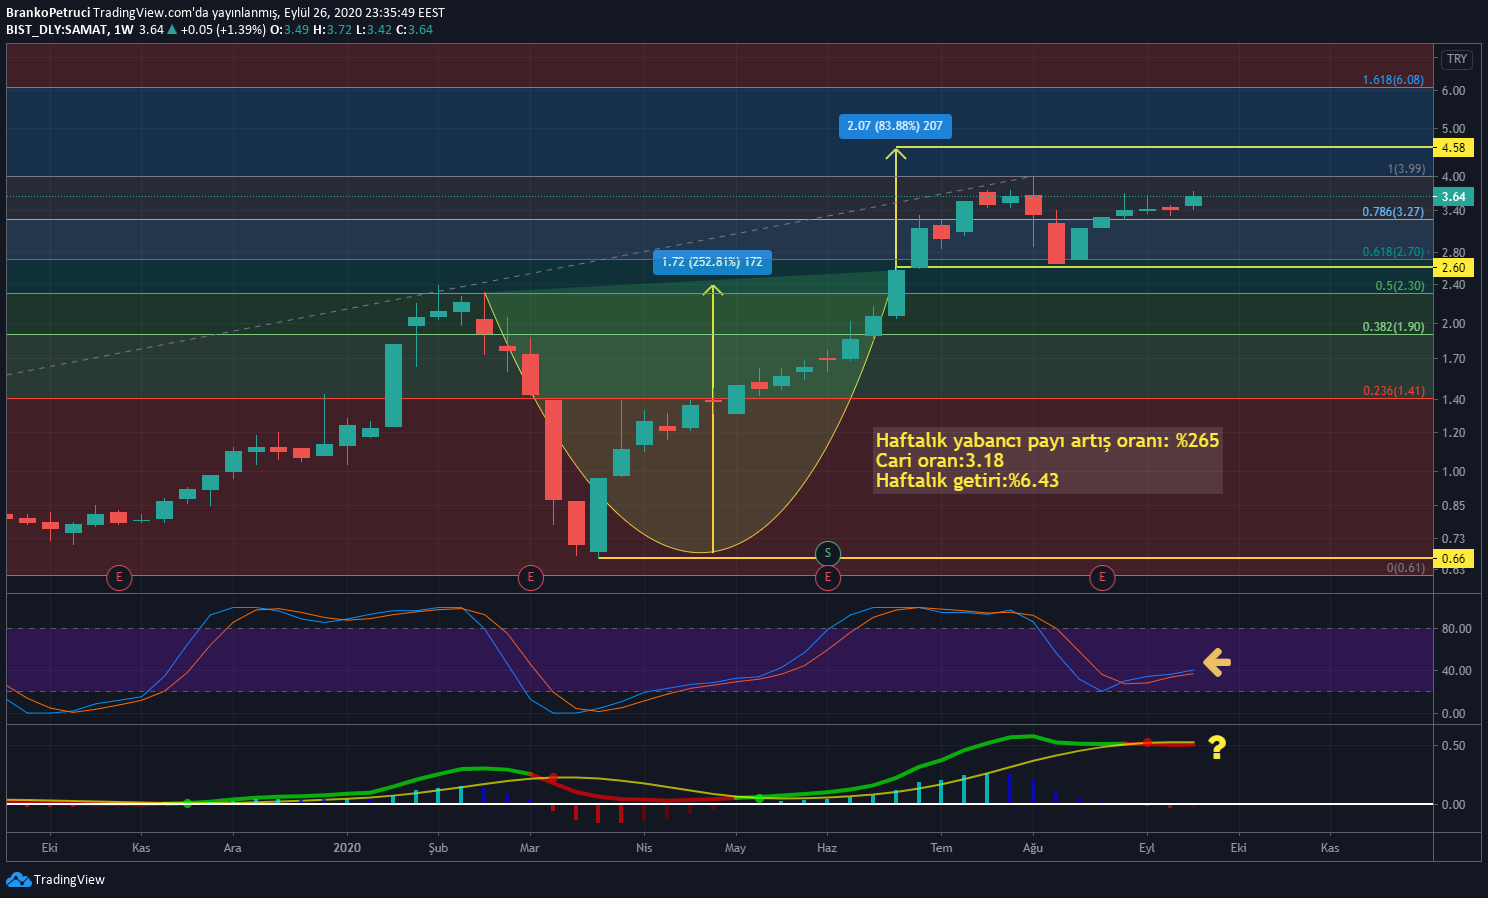
Task: Click the 'Haftalık getiri:%6.43' note line
Action: click(967, 481)
